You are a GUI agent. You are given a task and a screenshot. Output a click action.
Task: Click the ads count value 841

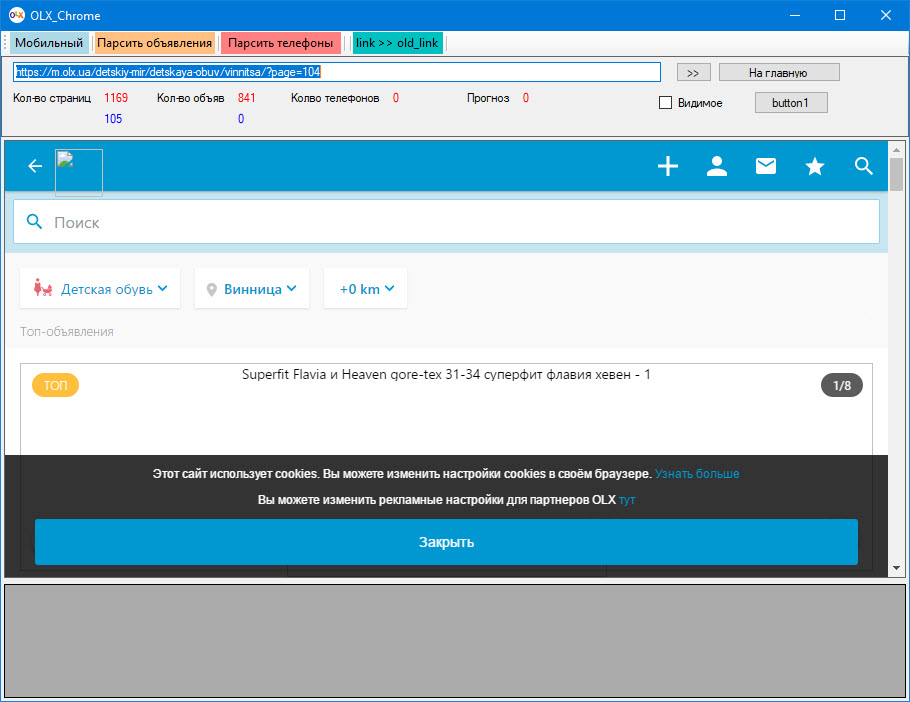click(247, 97)
